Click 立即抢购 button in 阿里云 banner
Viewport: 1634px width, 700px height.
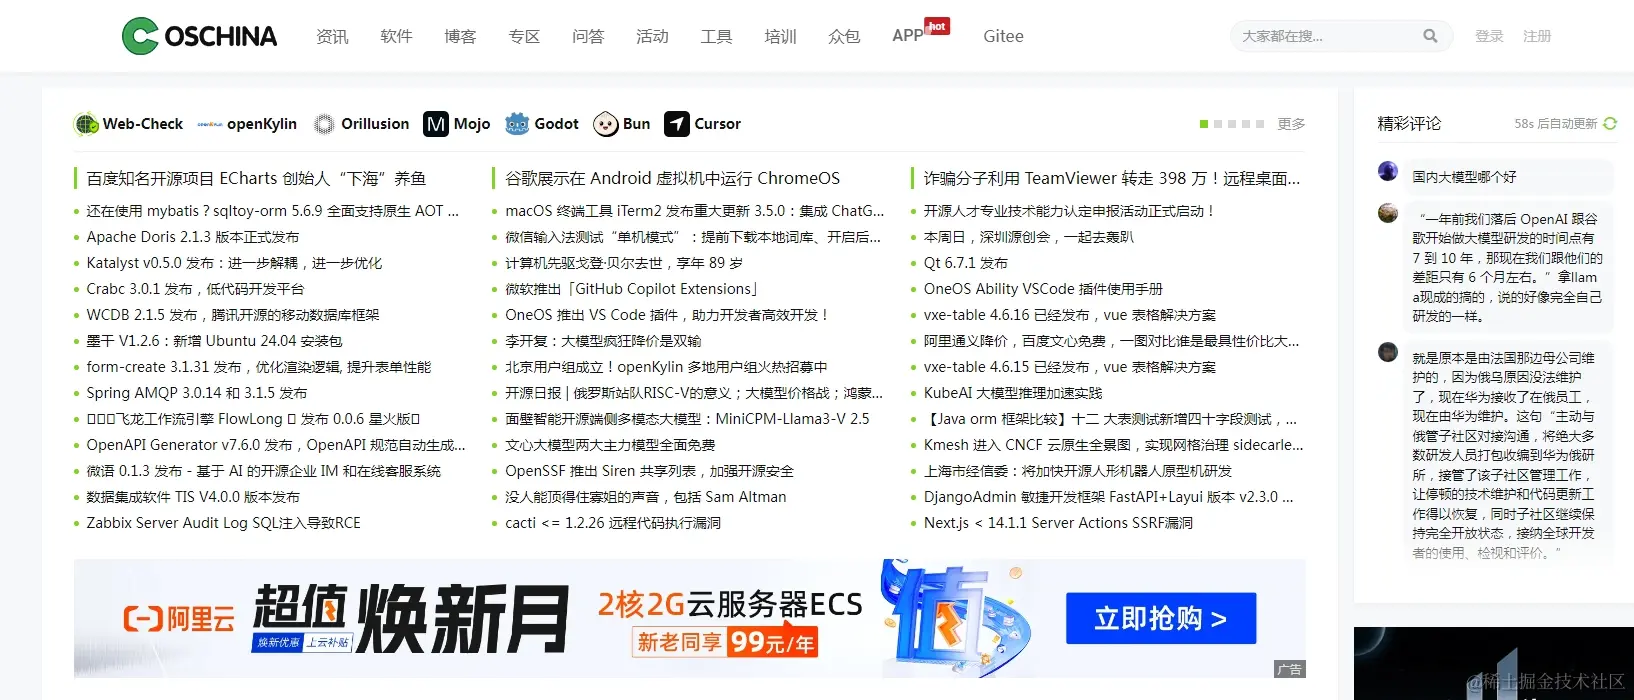point(1160,619)
